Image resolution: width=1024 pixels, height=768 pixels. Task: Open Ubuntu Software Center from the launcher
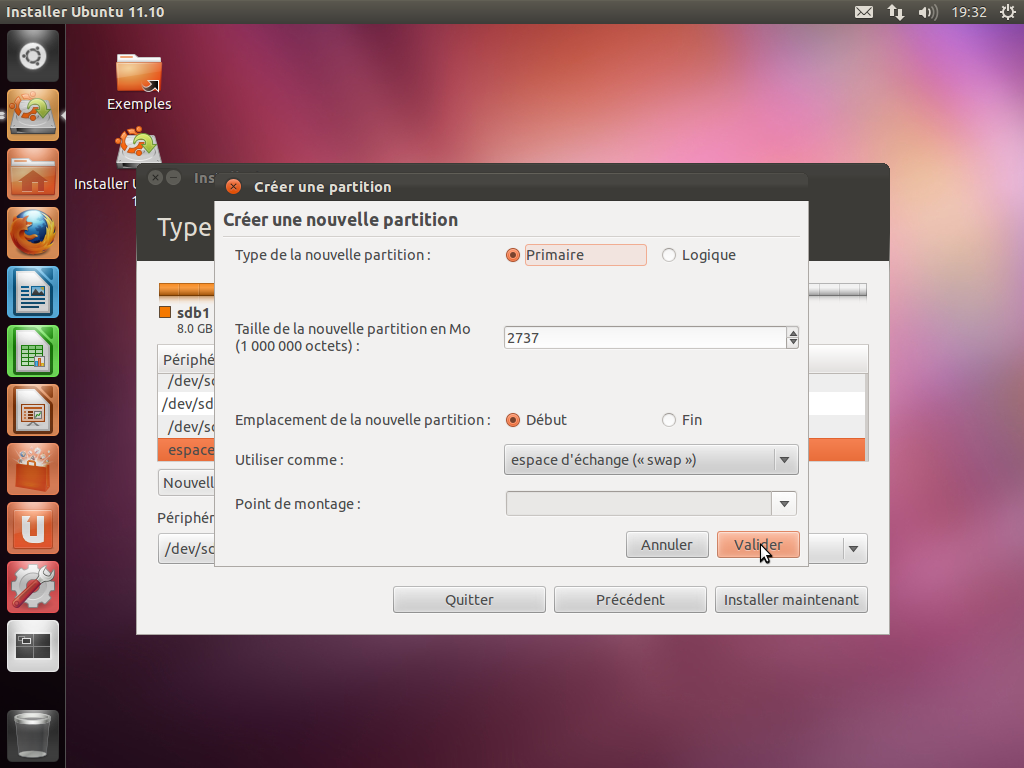[x=33, y=469]
